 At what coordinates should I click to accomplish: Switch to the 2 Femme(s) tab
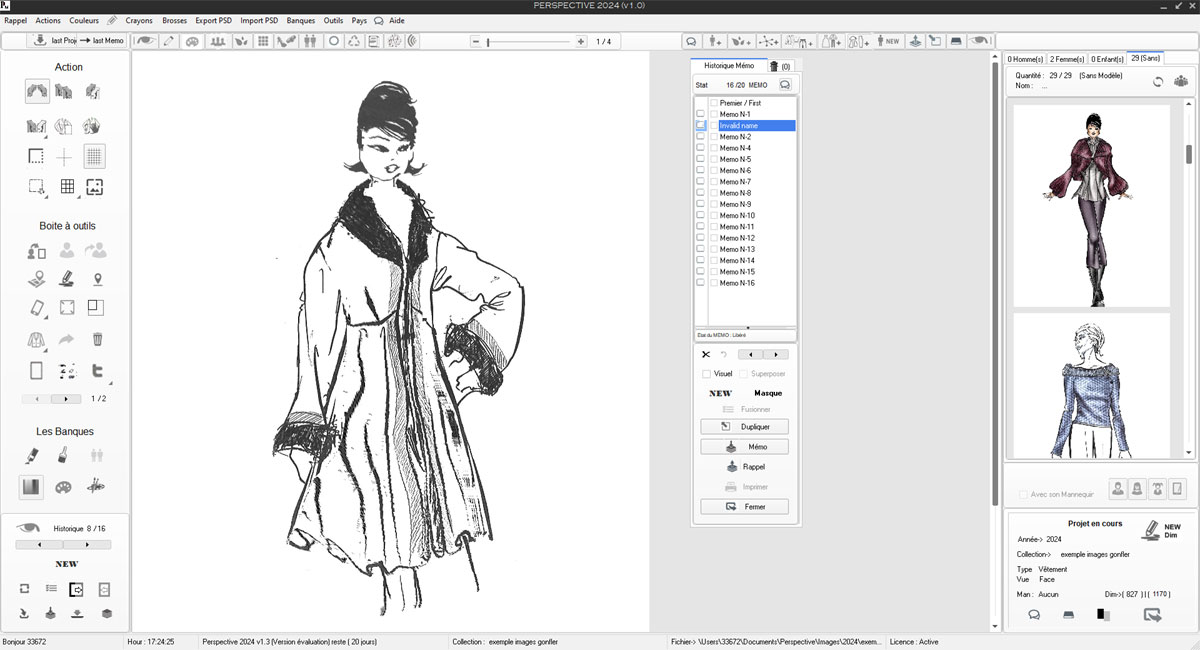(x=1066, y=59)
